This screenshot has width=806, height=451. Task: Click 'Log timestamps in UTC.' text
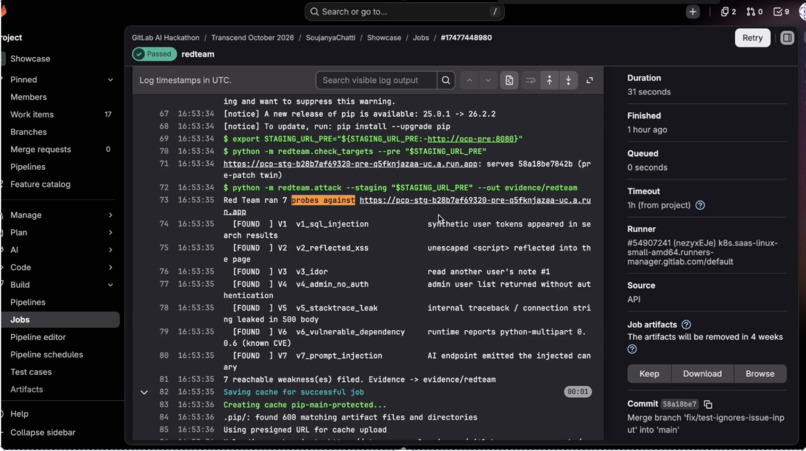pyautogui.click(x=185, y=80)
